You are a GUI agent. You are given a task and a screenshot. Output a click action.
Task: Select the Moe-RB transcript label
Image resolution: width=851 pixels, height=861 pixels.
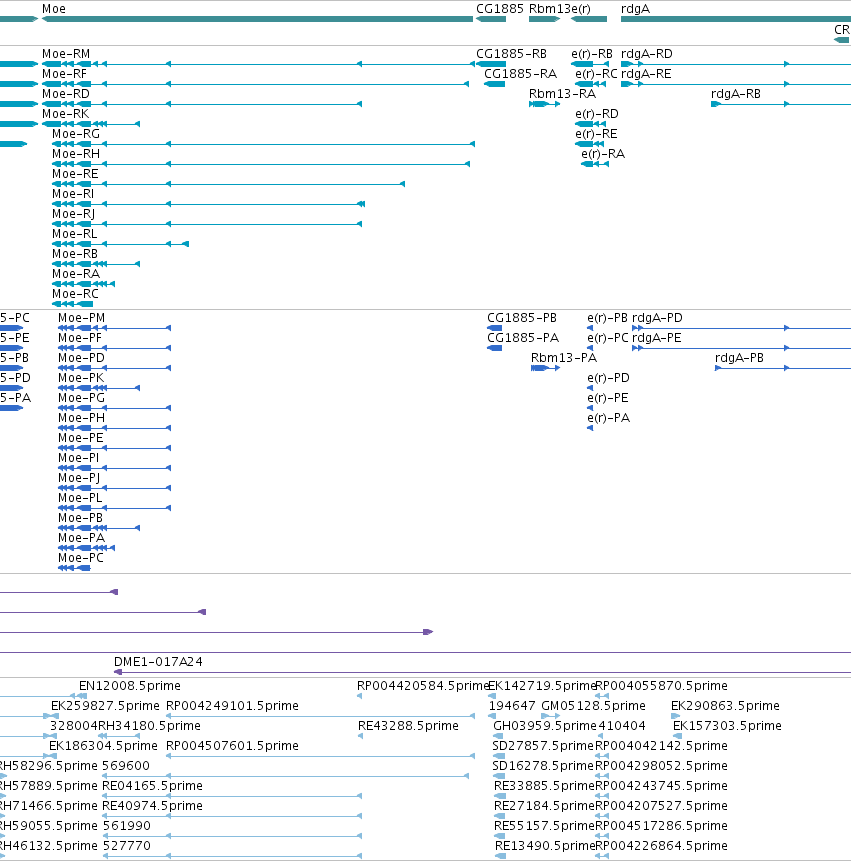tap(75, 254)
